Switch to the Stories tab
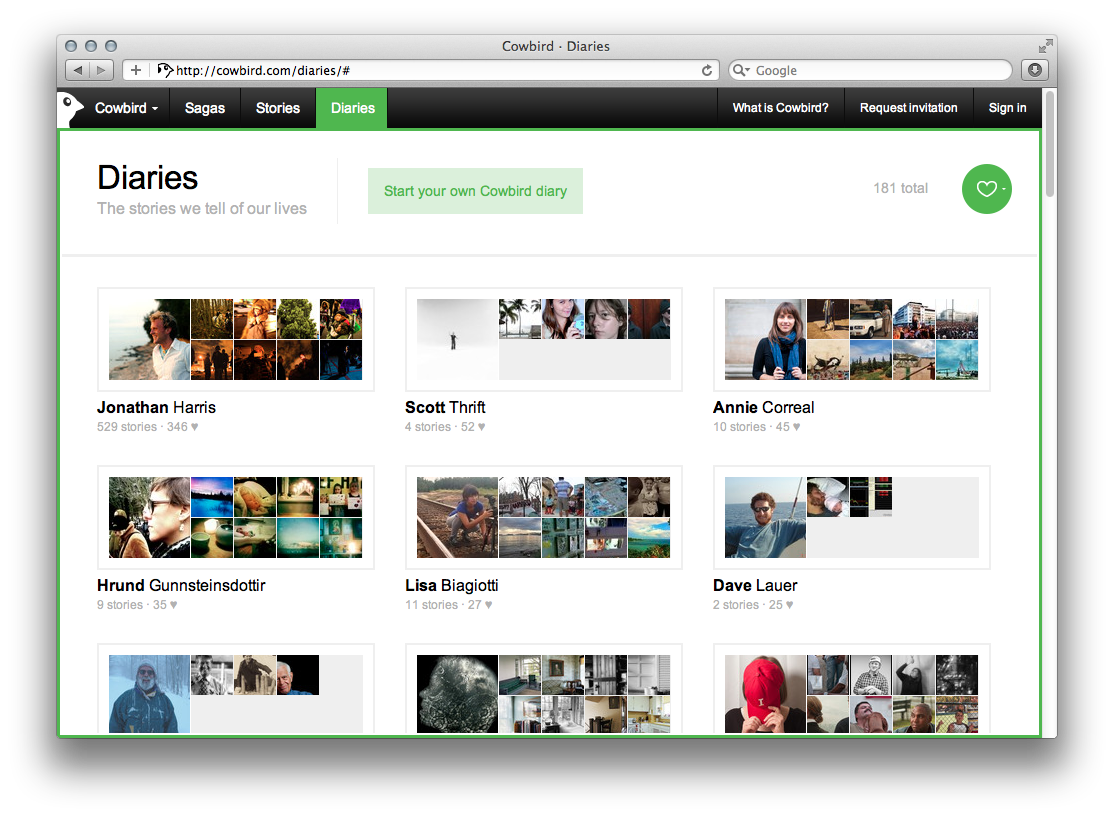This screenshot has width=1114, height=817. coord(277,108)
